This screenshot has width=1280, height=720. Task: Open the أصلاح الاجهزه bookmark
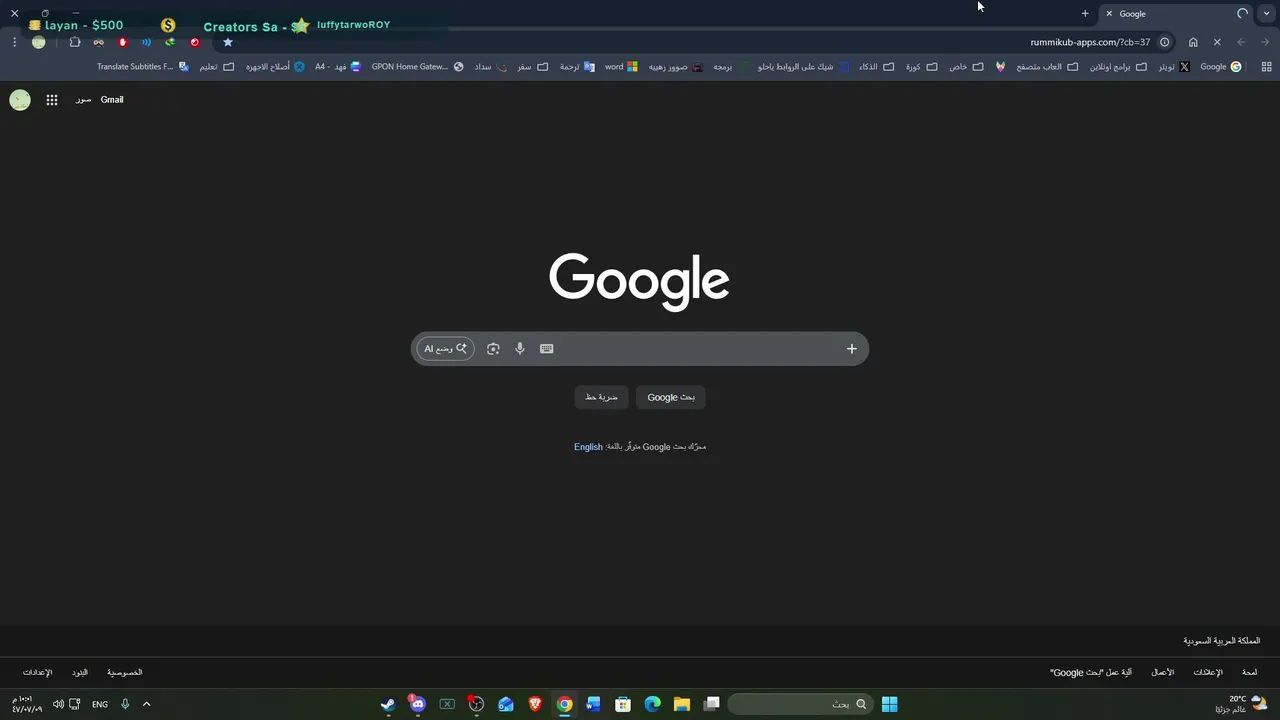point(276,67)
